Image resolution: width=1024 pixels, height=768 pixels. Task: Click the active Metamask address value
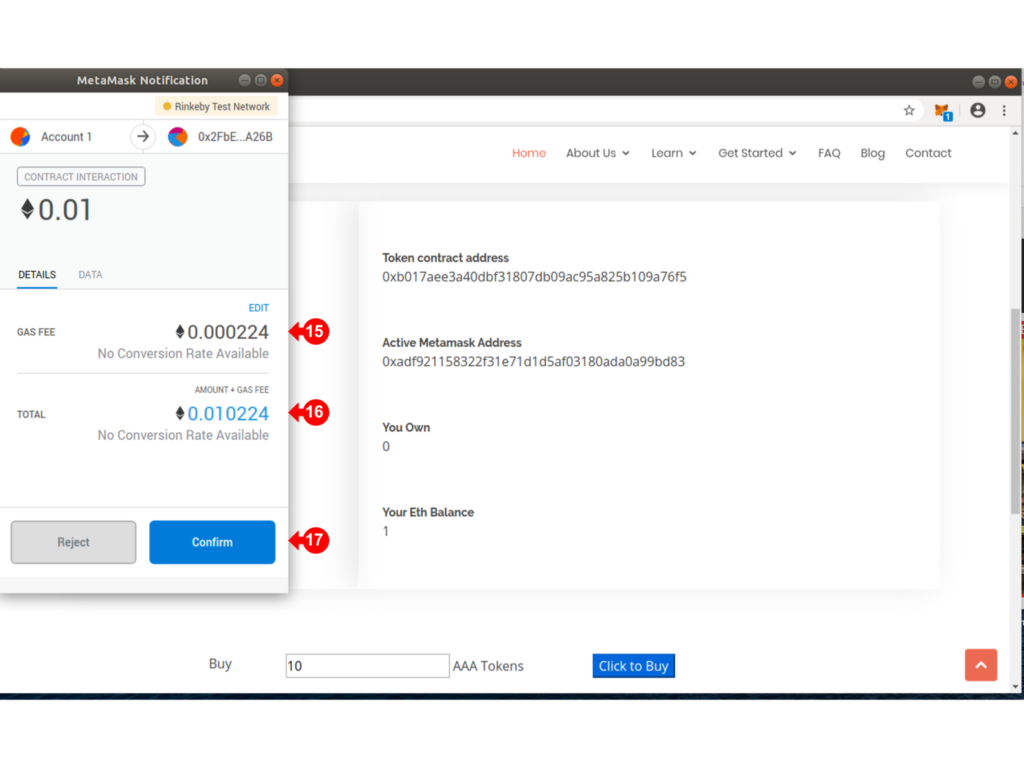(x=534, y=362)
